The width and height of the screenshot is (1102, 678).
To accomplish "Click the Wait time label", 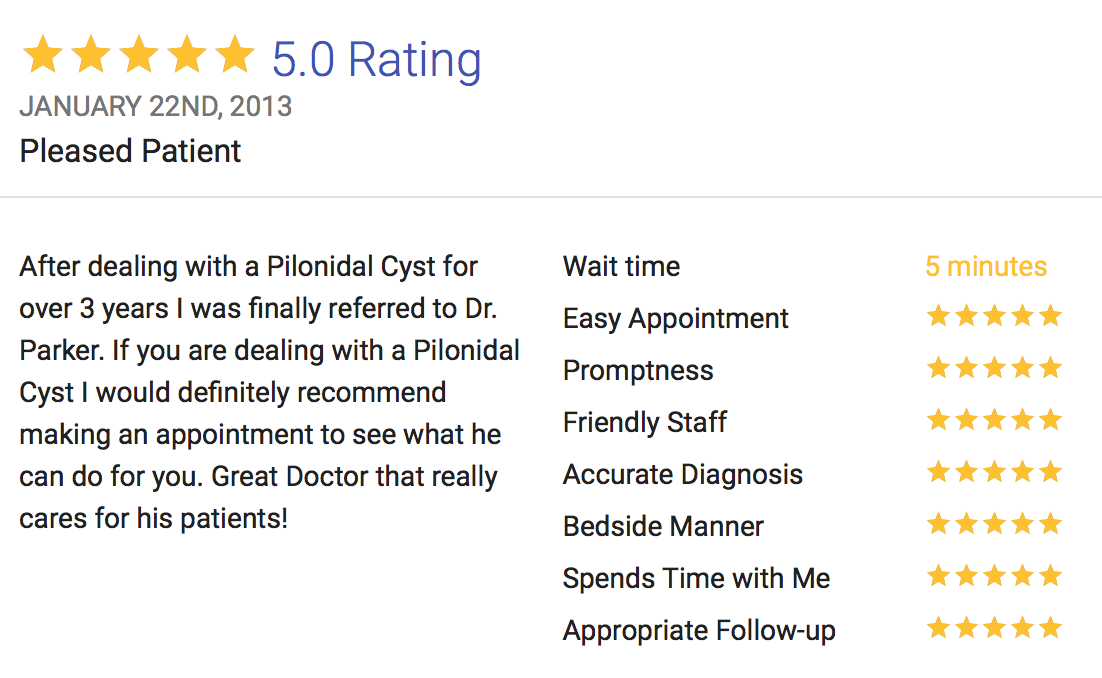I will tap(621, 267).
